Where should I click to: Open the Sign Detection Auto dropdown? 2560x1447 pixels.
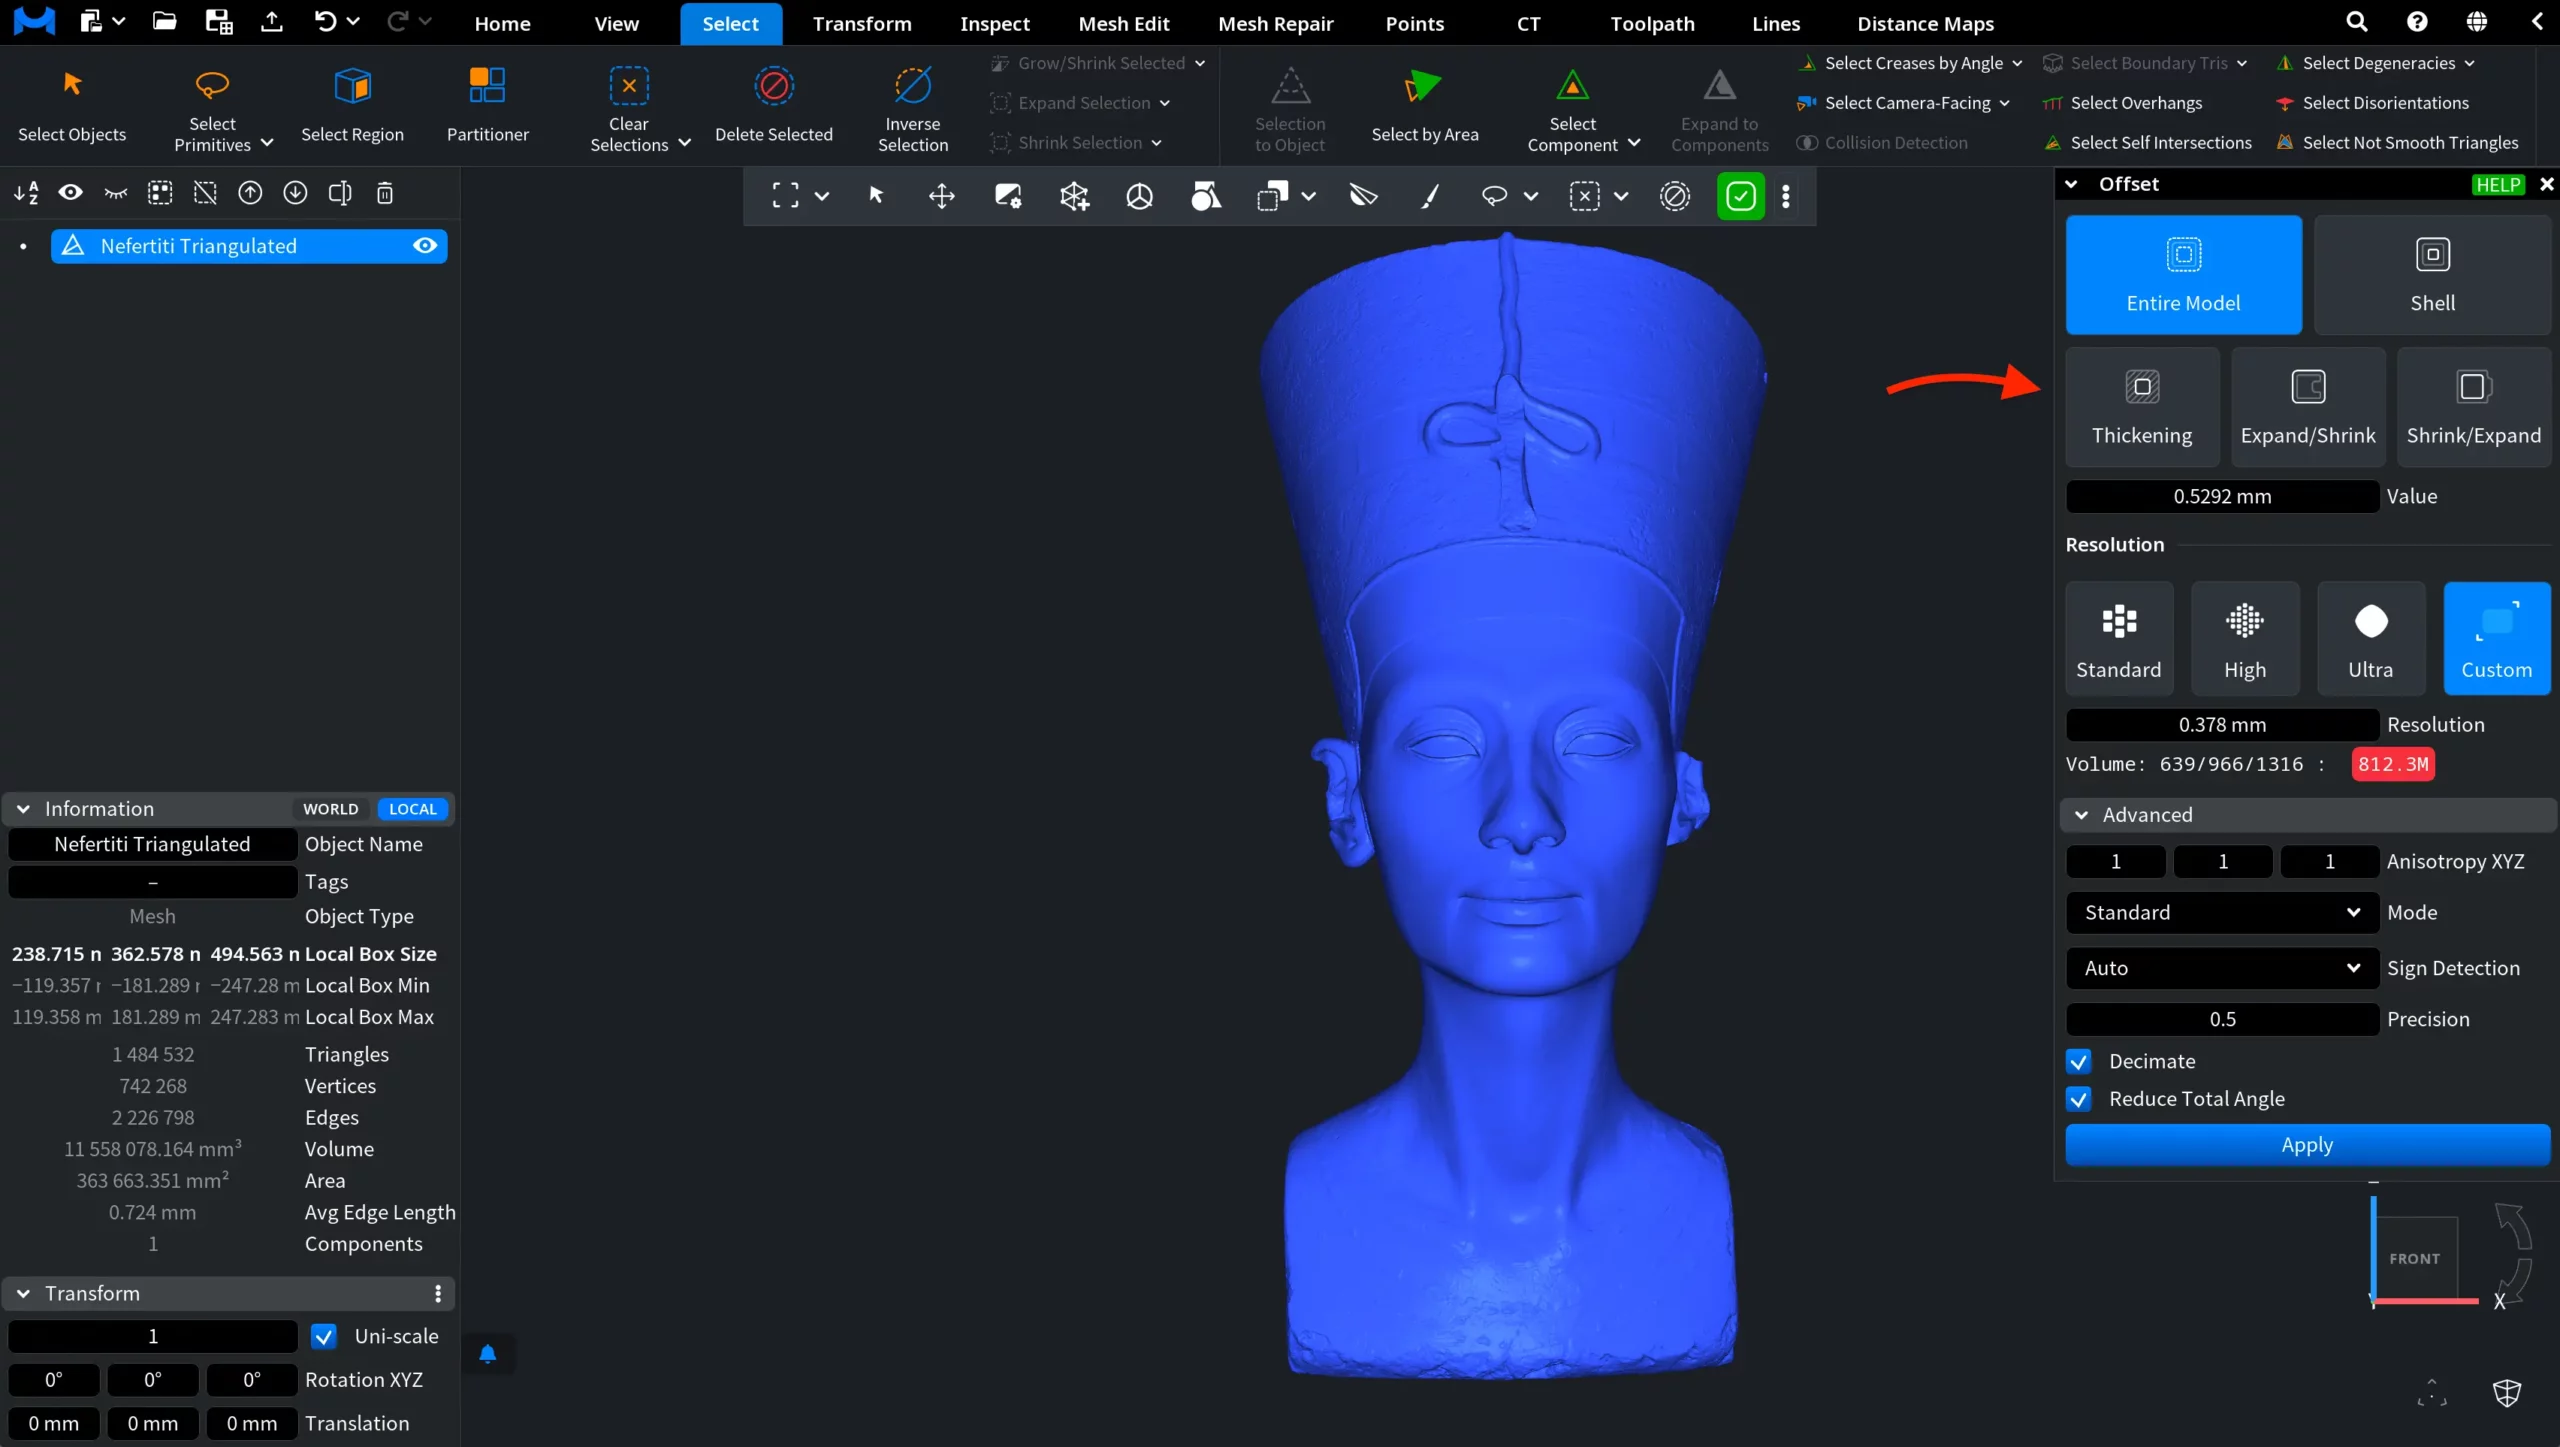(x=2222, y=968)
